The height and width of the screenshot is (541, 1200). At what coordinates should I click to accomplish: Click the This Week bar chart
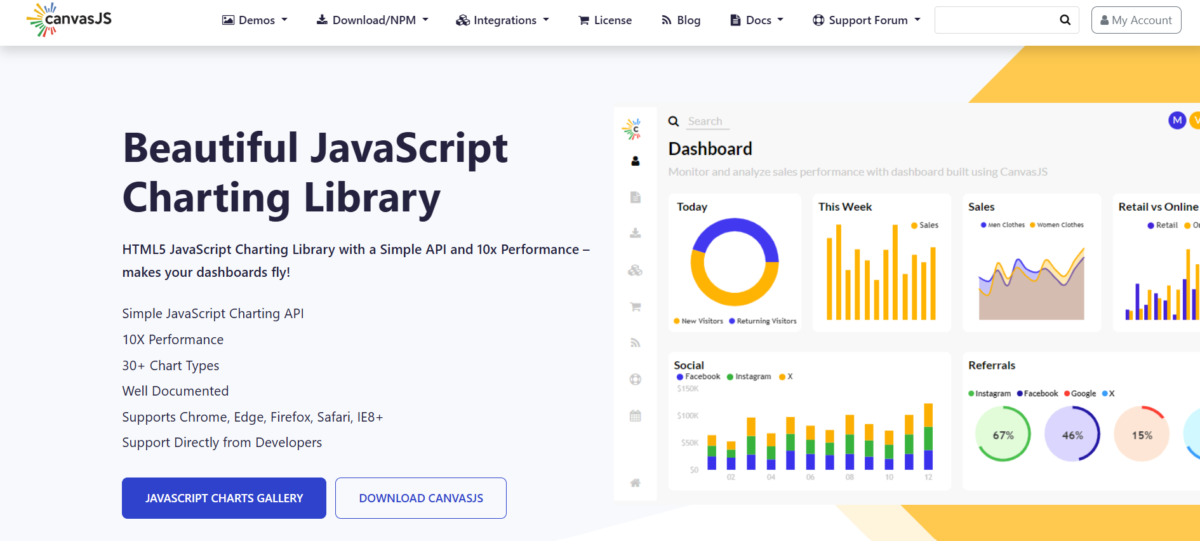(x=880, y=271)
